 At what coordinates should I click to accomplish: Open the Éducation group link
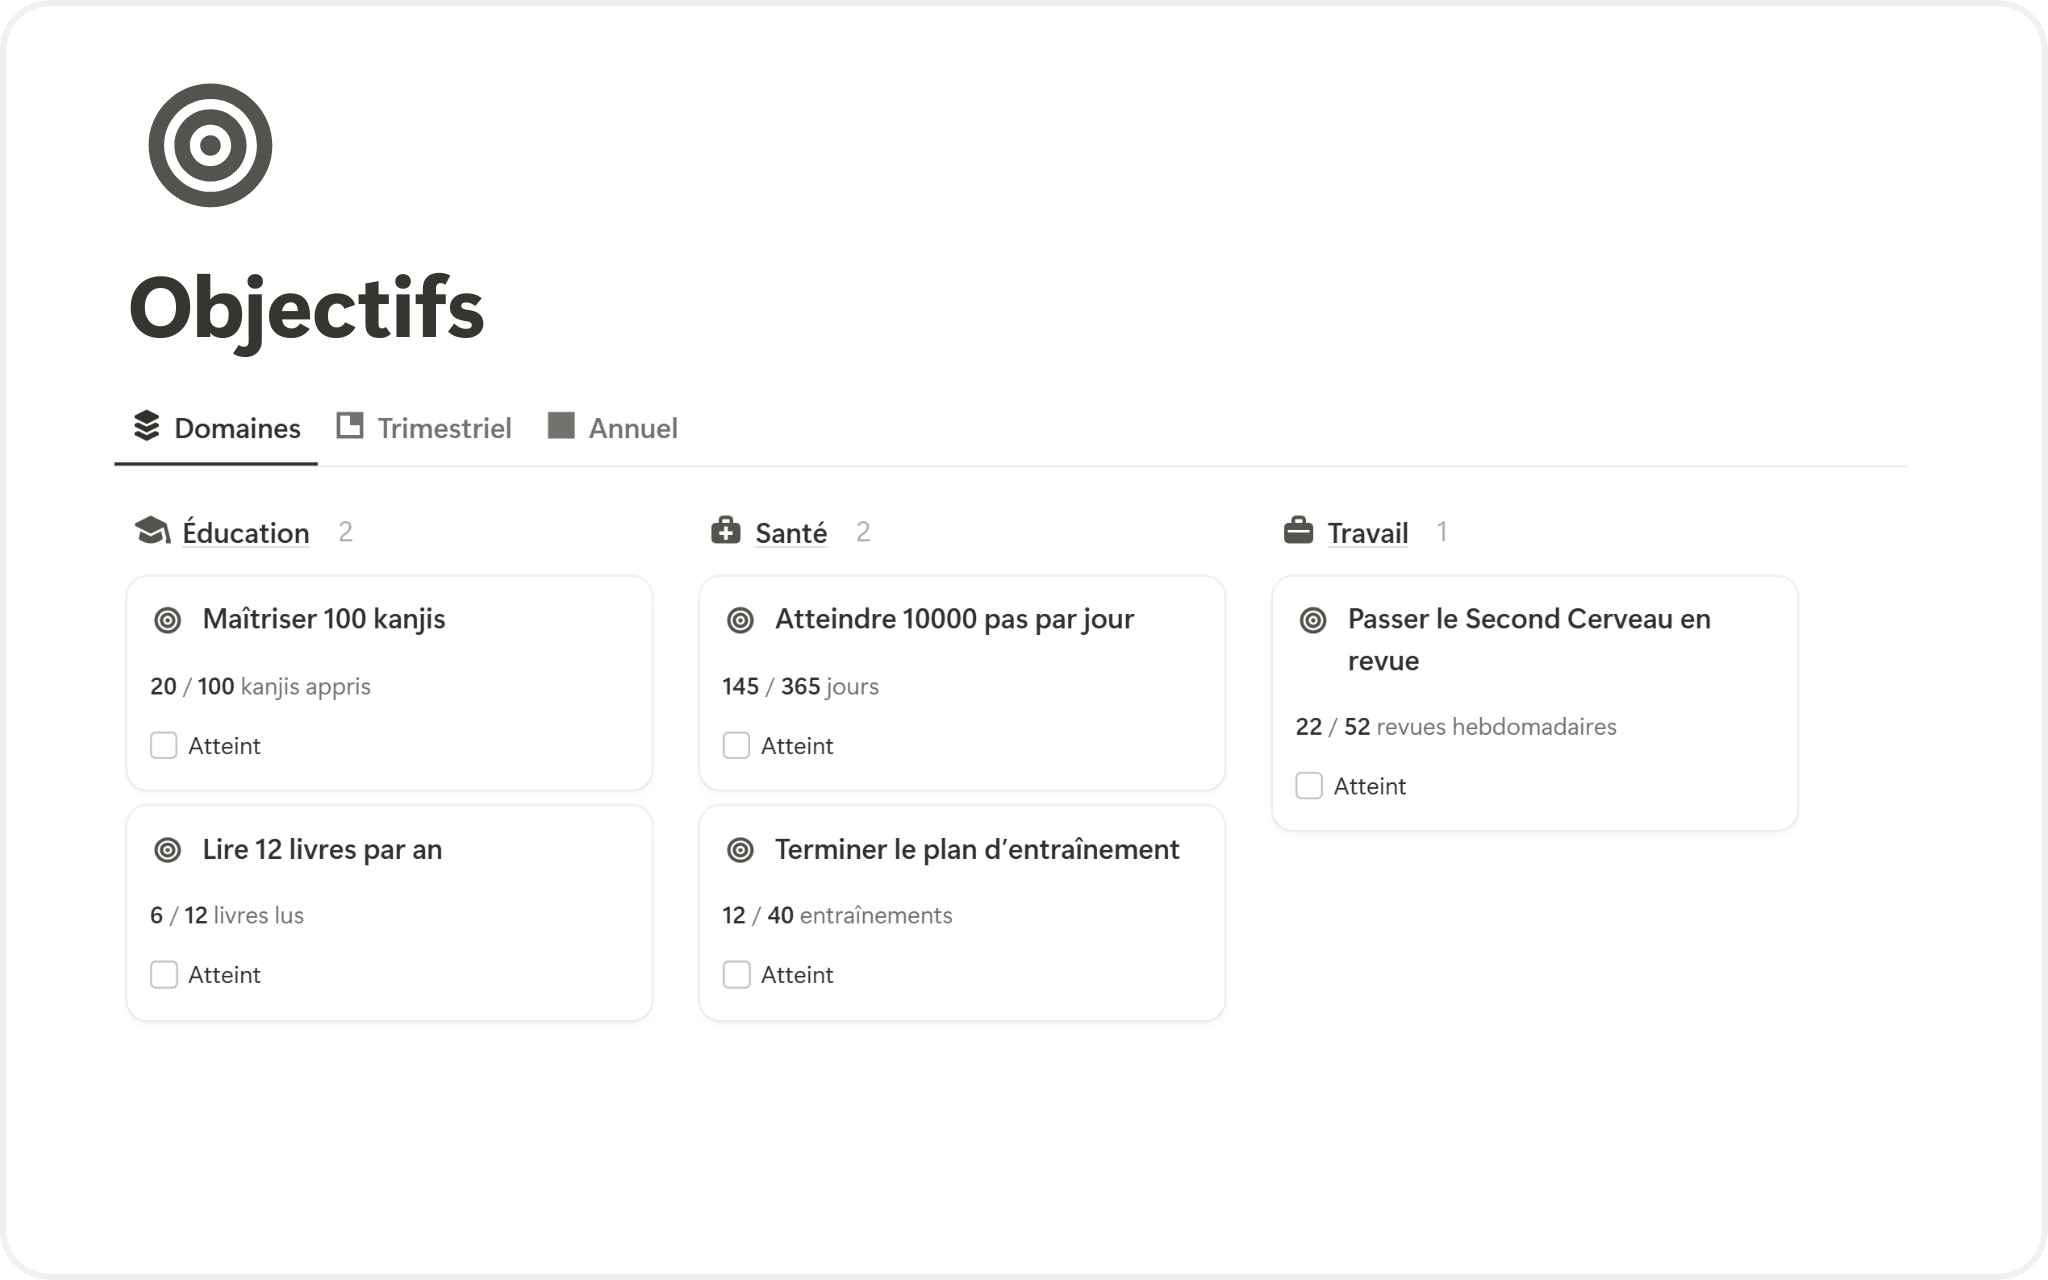click(x=246, y=533)
